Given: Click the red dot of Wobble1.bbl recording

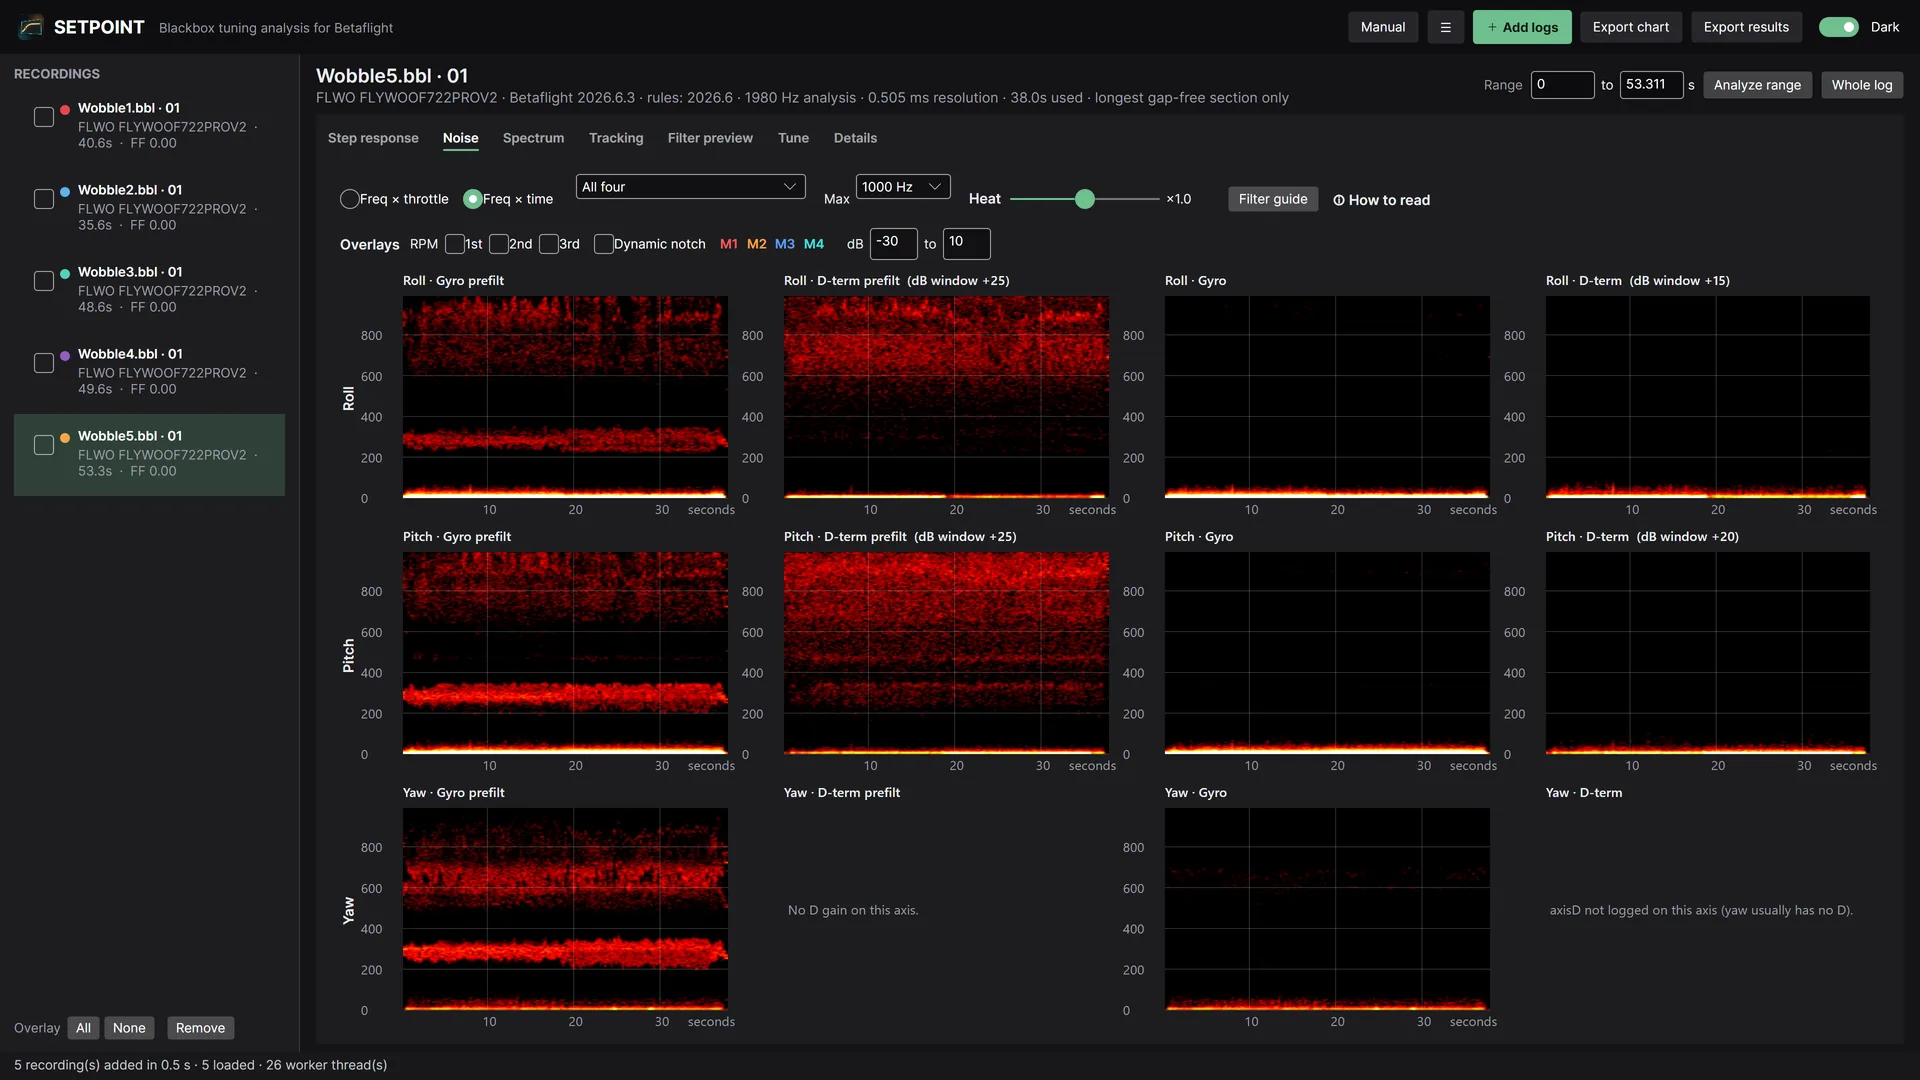Looking at the screenshot, I should tap(65, 109).
